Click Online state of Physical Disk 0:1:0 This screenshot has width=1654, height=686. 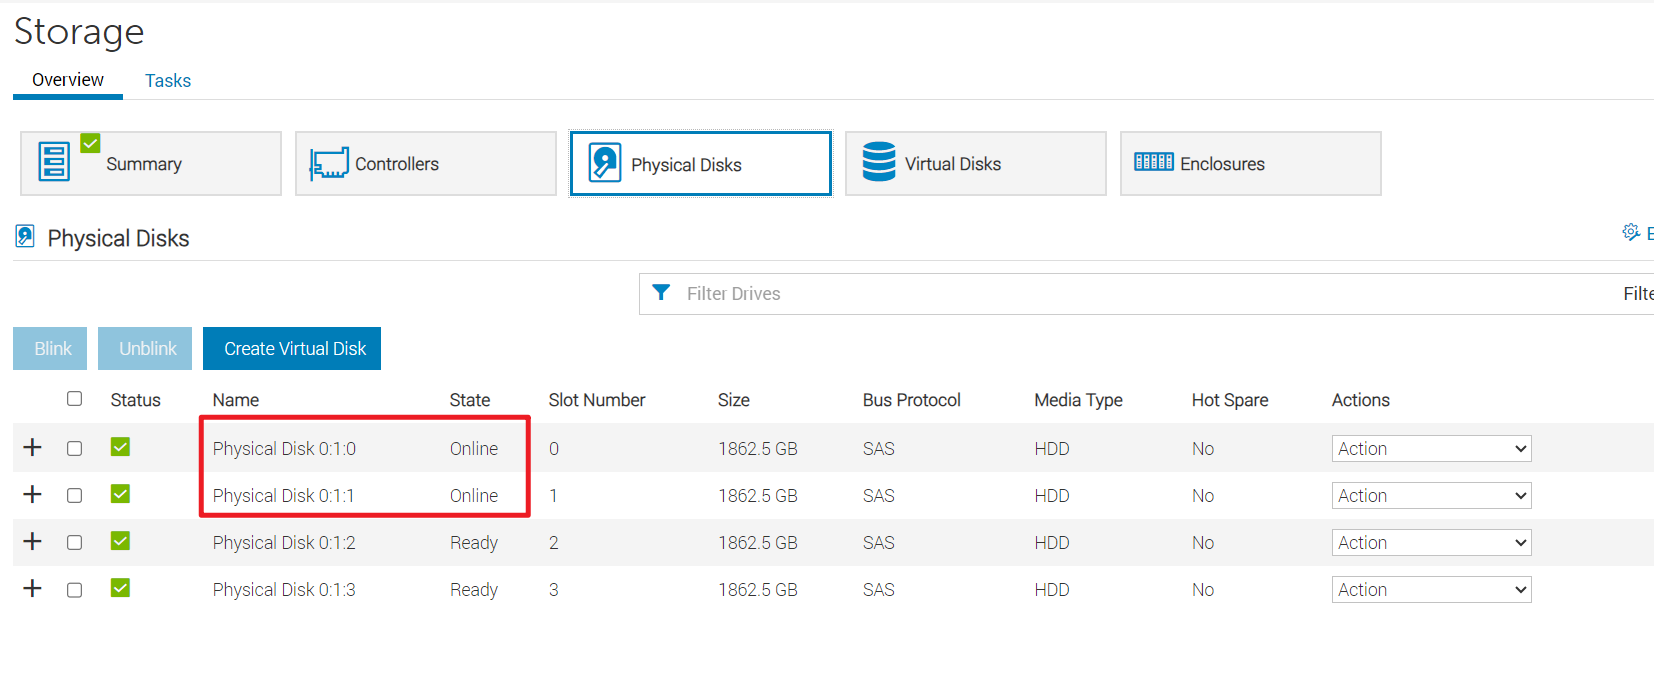pyautogui.click(x=474, y=449)
